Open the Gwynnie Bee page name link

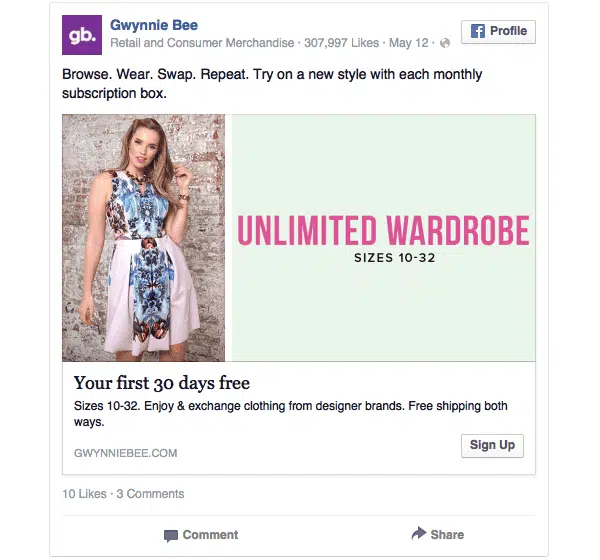(x=154, y=25)
